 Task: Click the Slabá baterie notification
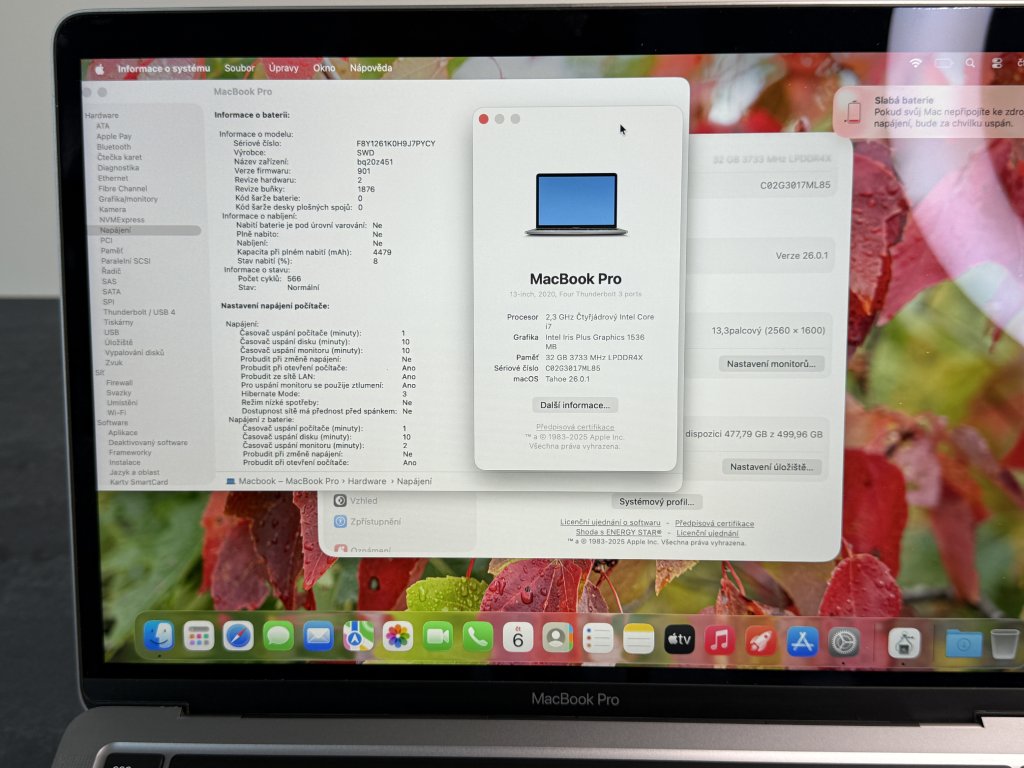click(930, 112)
